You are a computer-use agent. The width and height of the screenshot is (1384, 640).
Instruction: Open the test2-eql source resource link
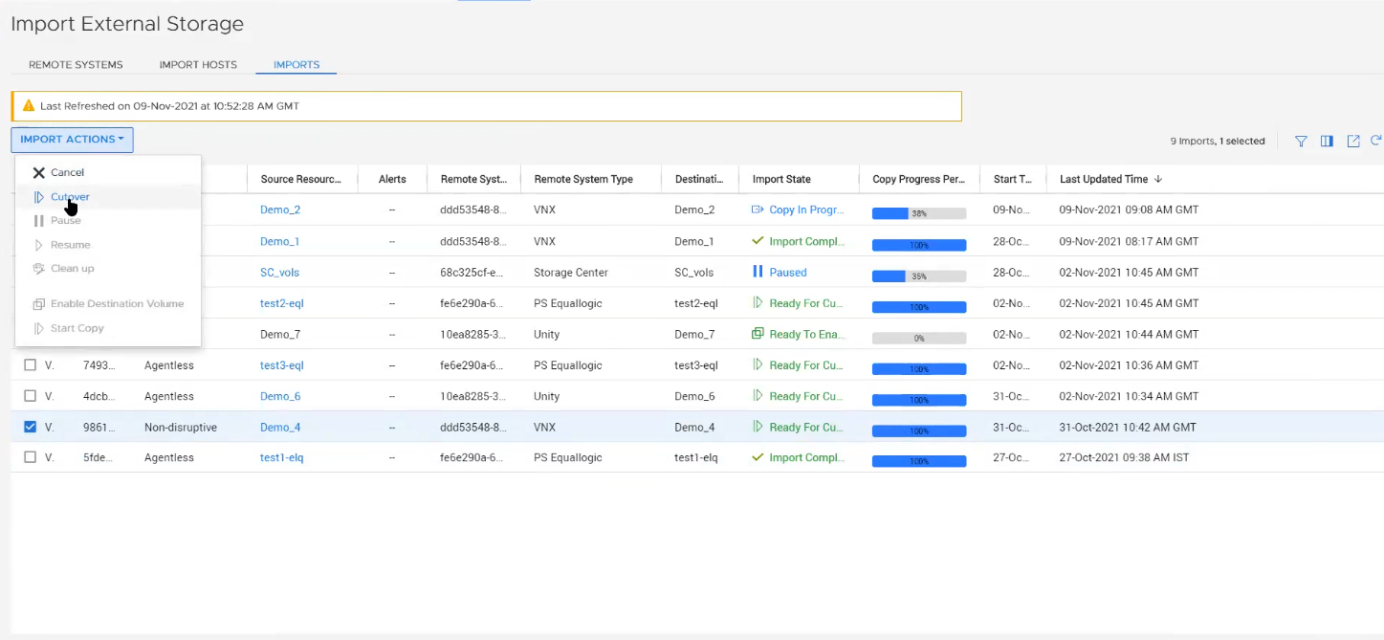coord(282,303)
